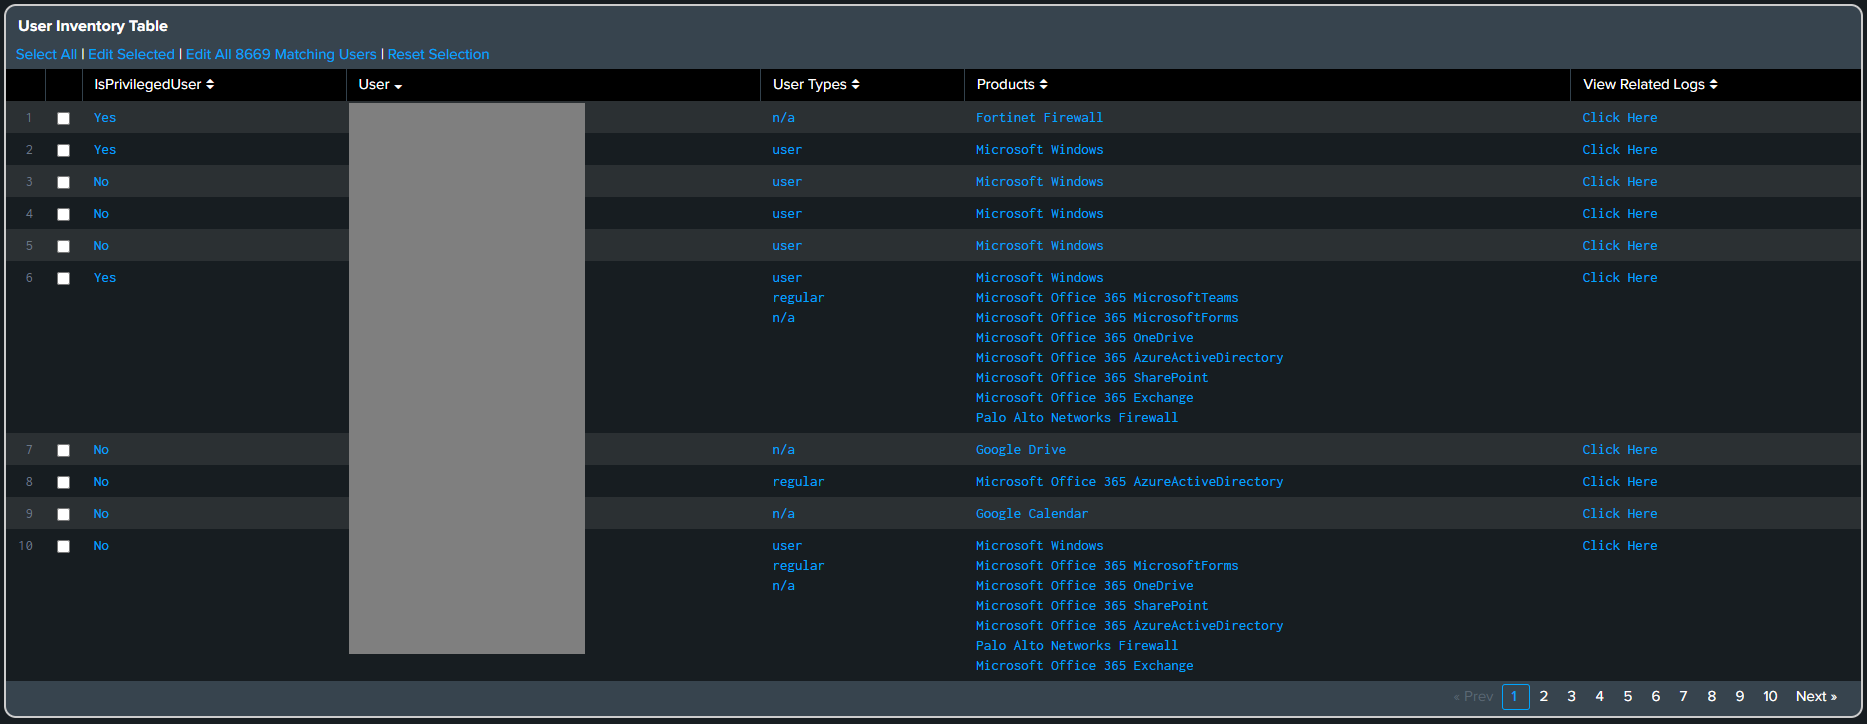Click Microsoft Office 365 MicrosoftForms in row 6
Image resolution: width=1867 pixels, height=724 pixels.
tap(1107, 318)
